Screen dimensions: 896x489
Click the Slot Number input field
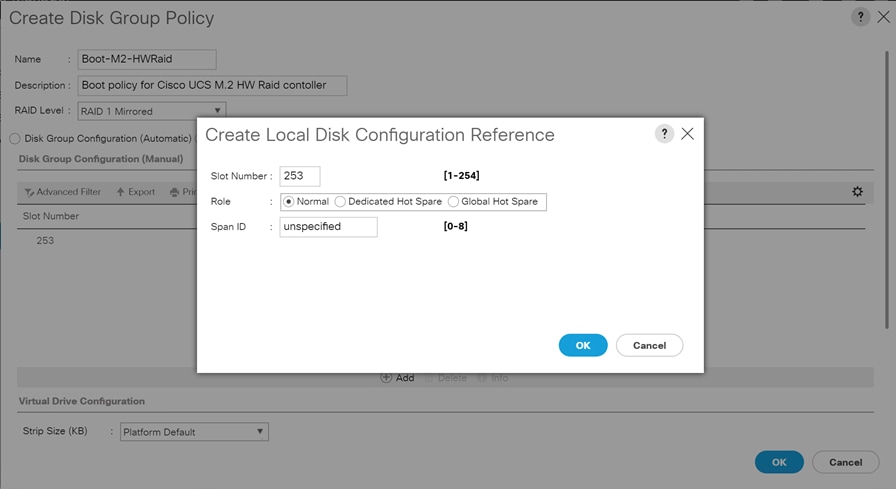[299, 176]
